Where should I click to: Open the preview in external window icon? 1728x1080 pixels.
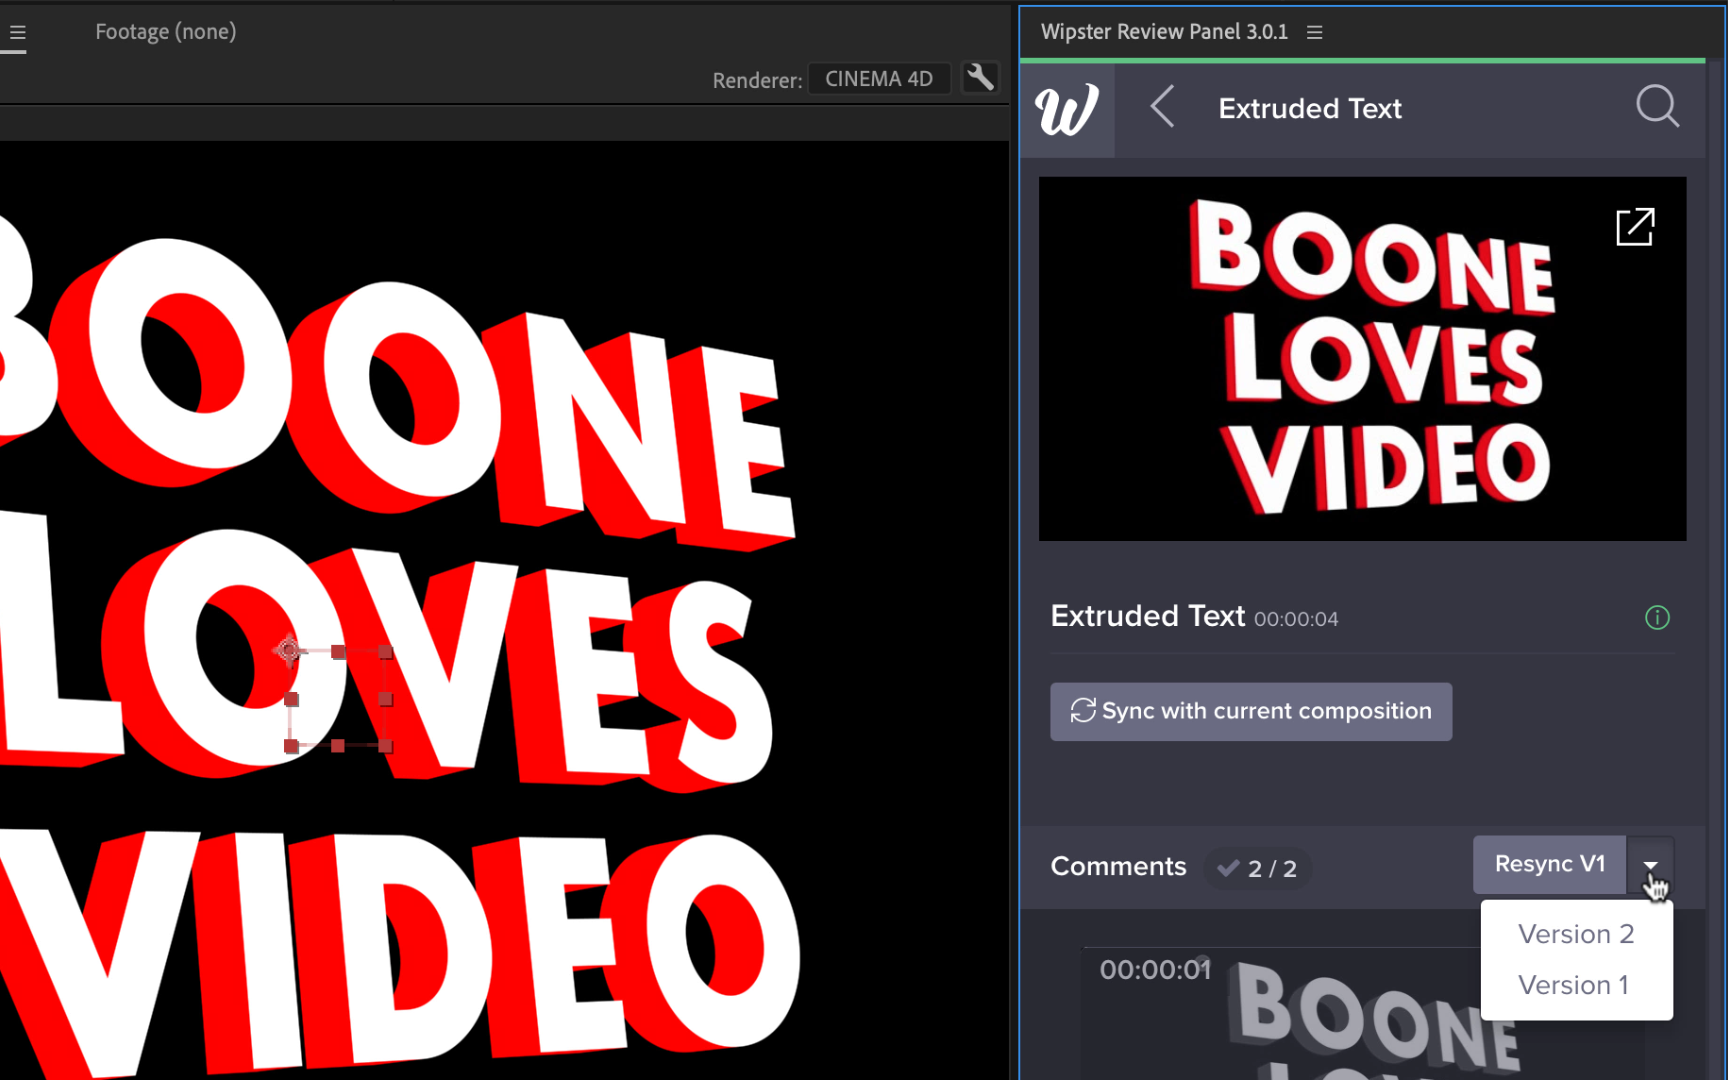point(1635,227)
